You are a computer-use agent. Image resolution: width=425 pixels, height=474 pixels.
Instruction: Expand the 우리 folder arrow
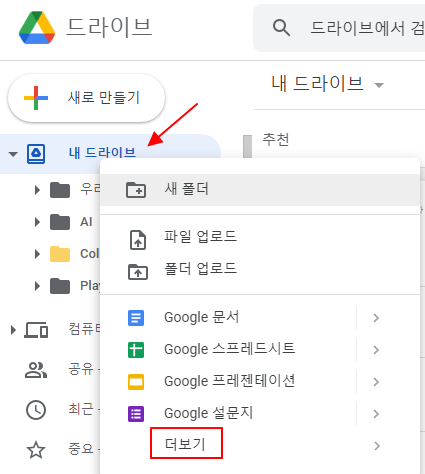click(37, 190)
